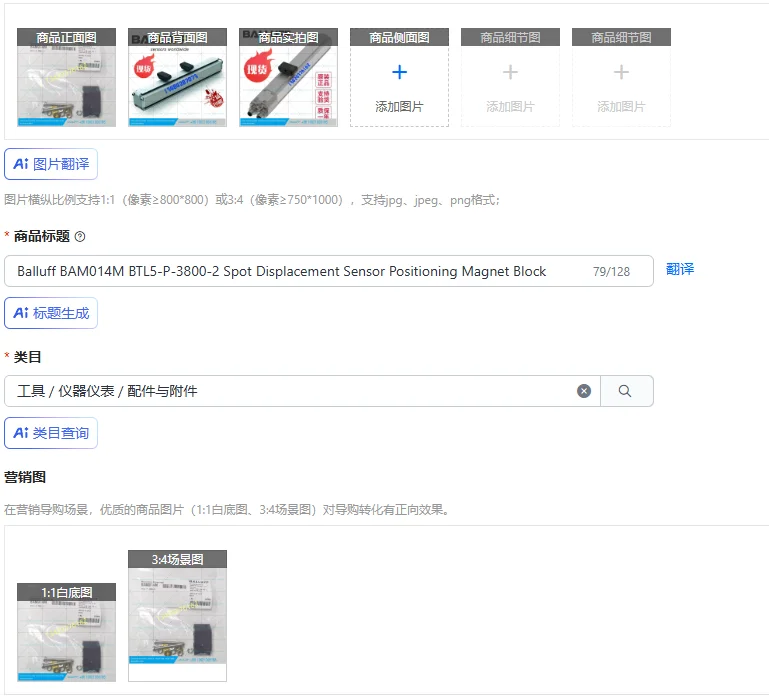Click the 翻译 link next to the title
Viewport: 769px width, 697px height.
click(680, 269)
